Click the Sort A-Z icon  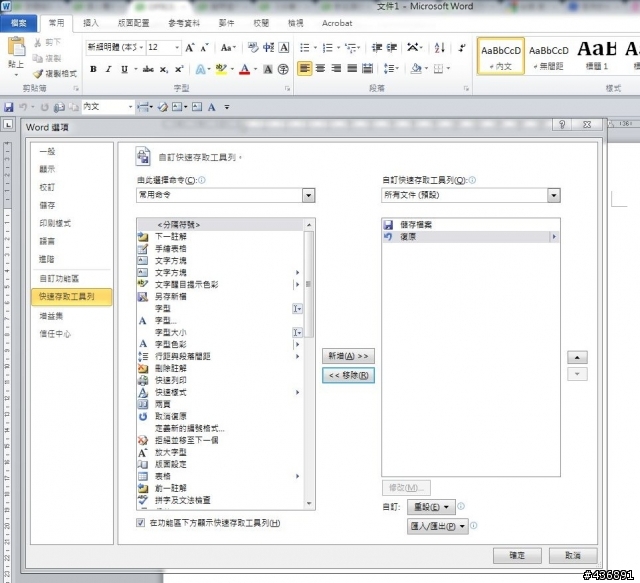point(440,48)
